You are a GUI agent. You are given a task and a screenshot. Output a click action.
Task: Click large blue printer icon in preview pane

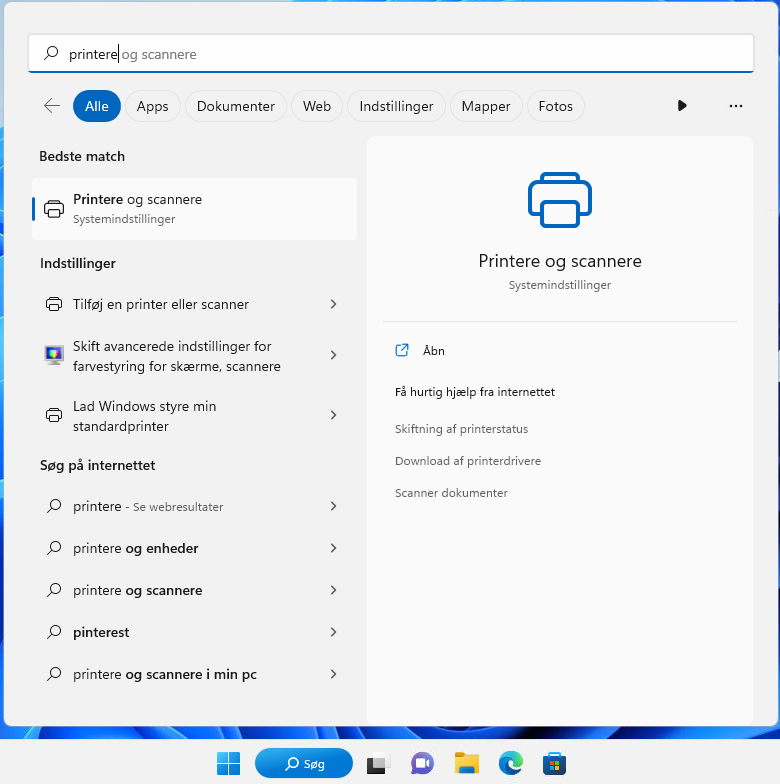[560, 200]
